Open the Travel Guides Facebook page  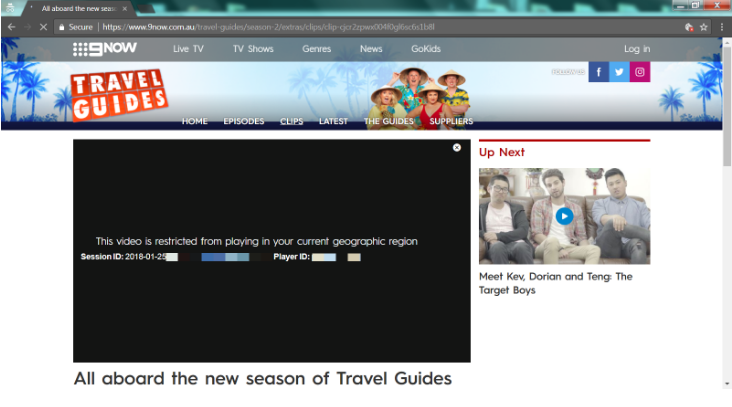pyautogui.click(x=598, y=72)
